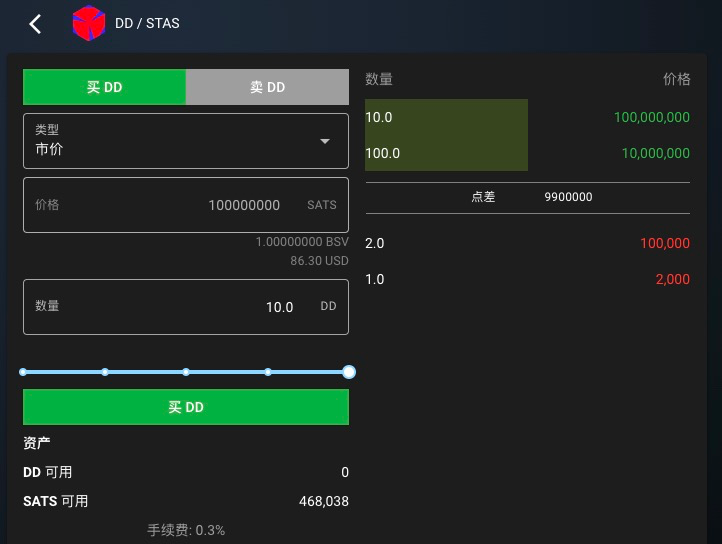Select the 10,000,000 green price order
722x544 pixels.
[x=527, y=153]
